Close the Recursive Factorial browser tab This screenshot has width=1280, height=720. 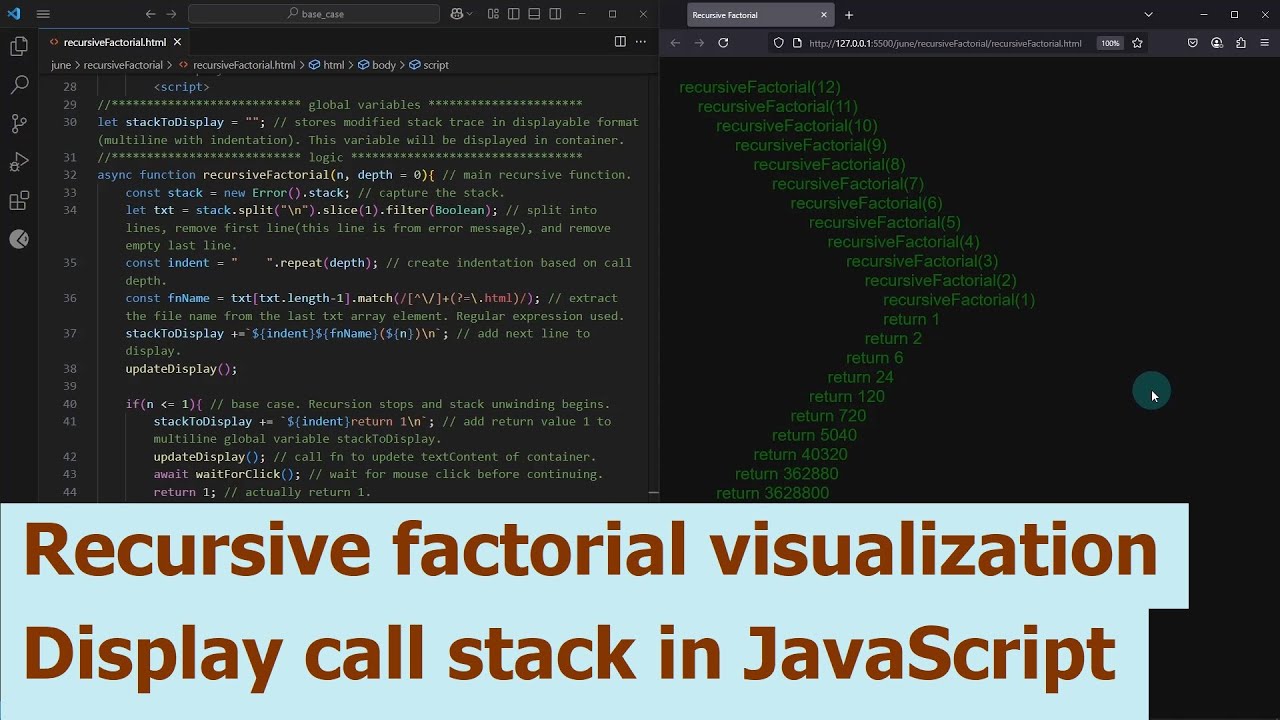[824, 15]
